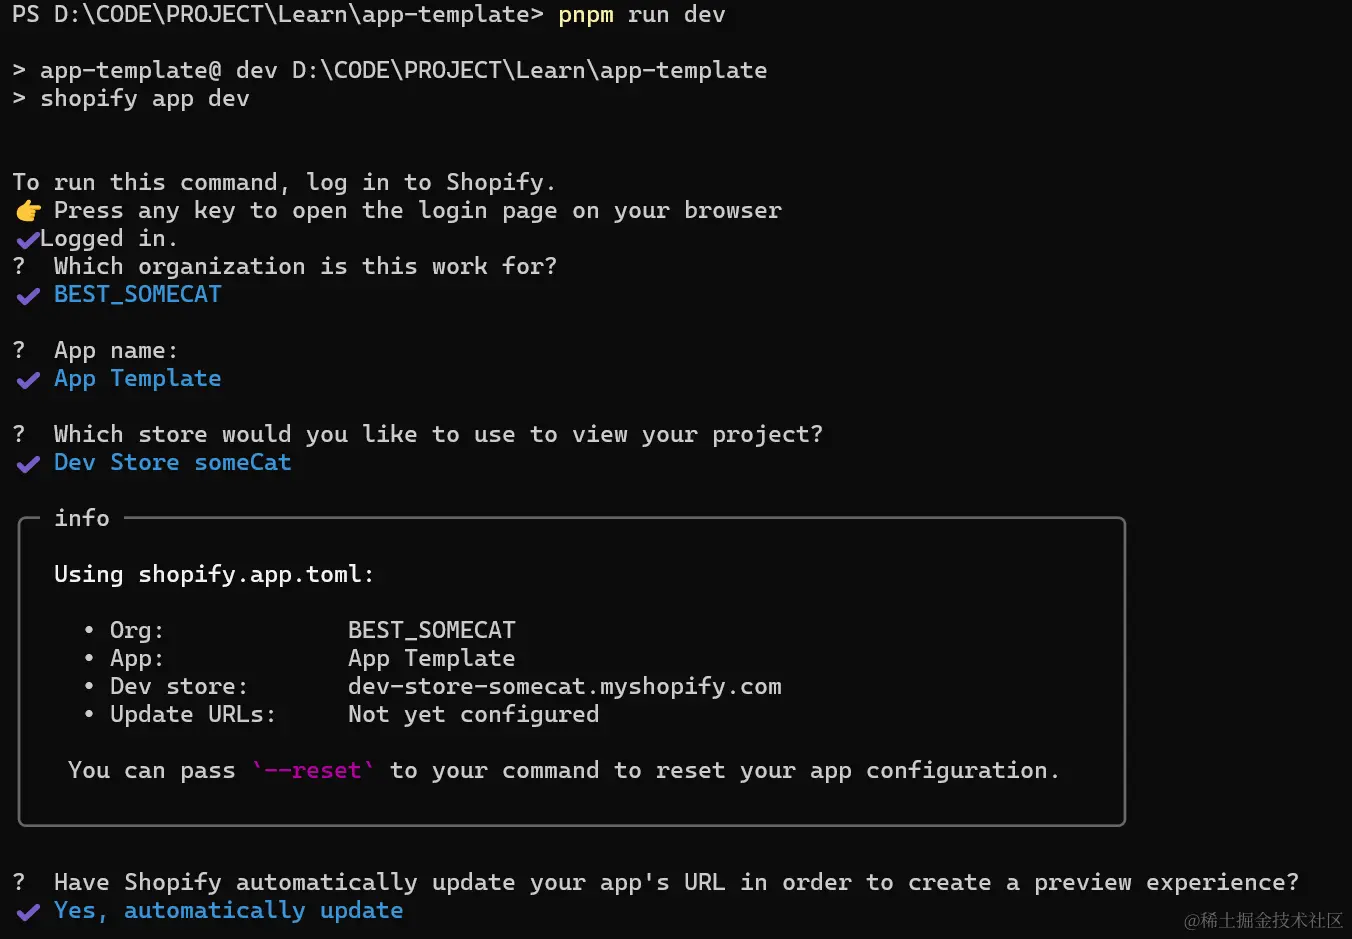
Task: Click the pointing hand emoji icon
Action: tap(28, 211)
